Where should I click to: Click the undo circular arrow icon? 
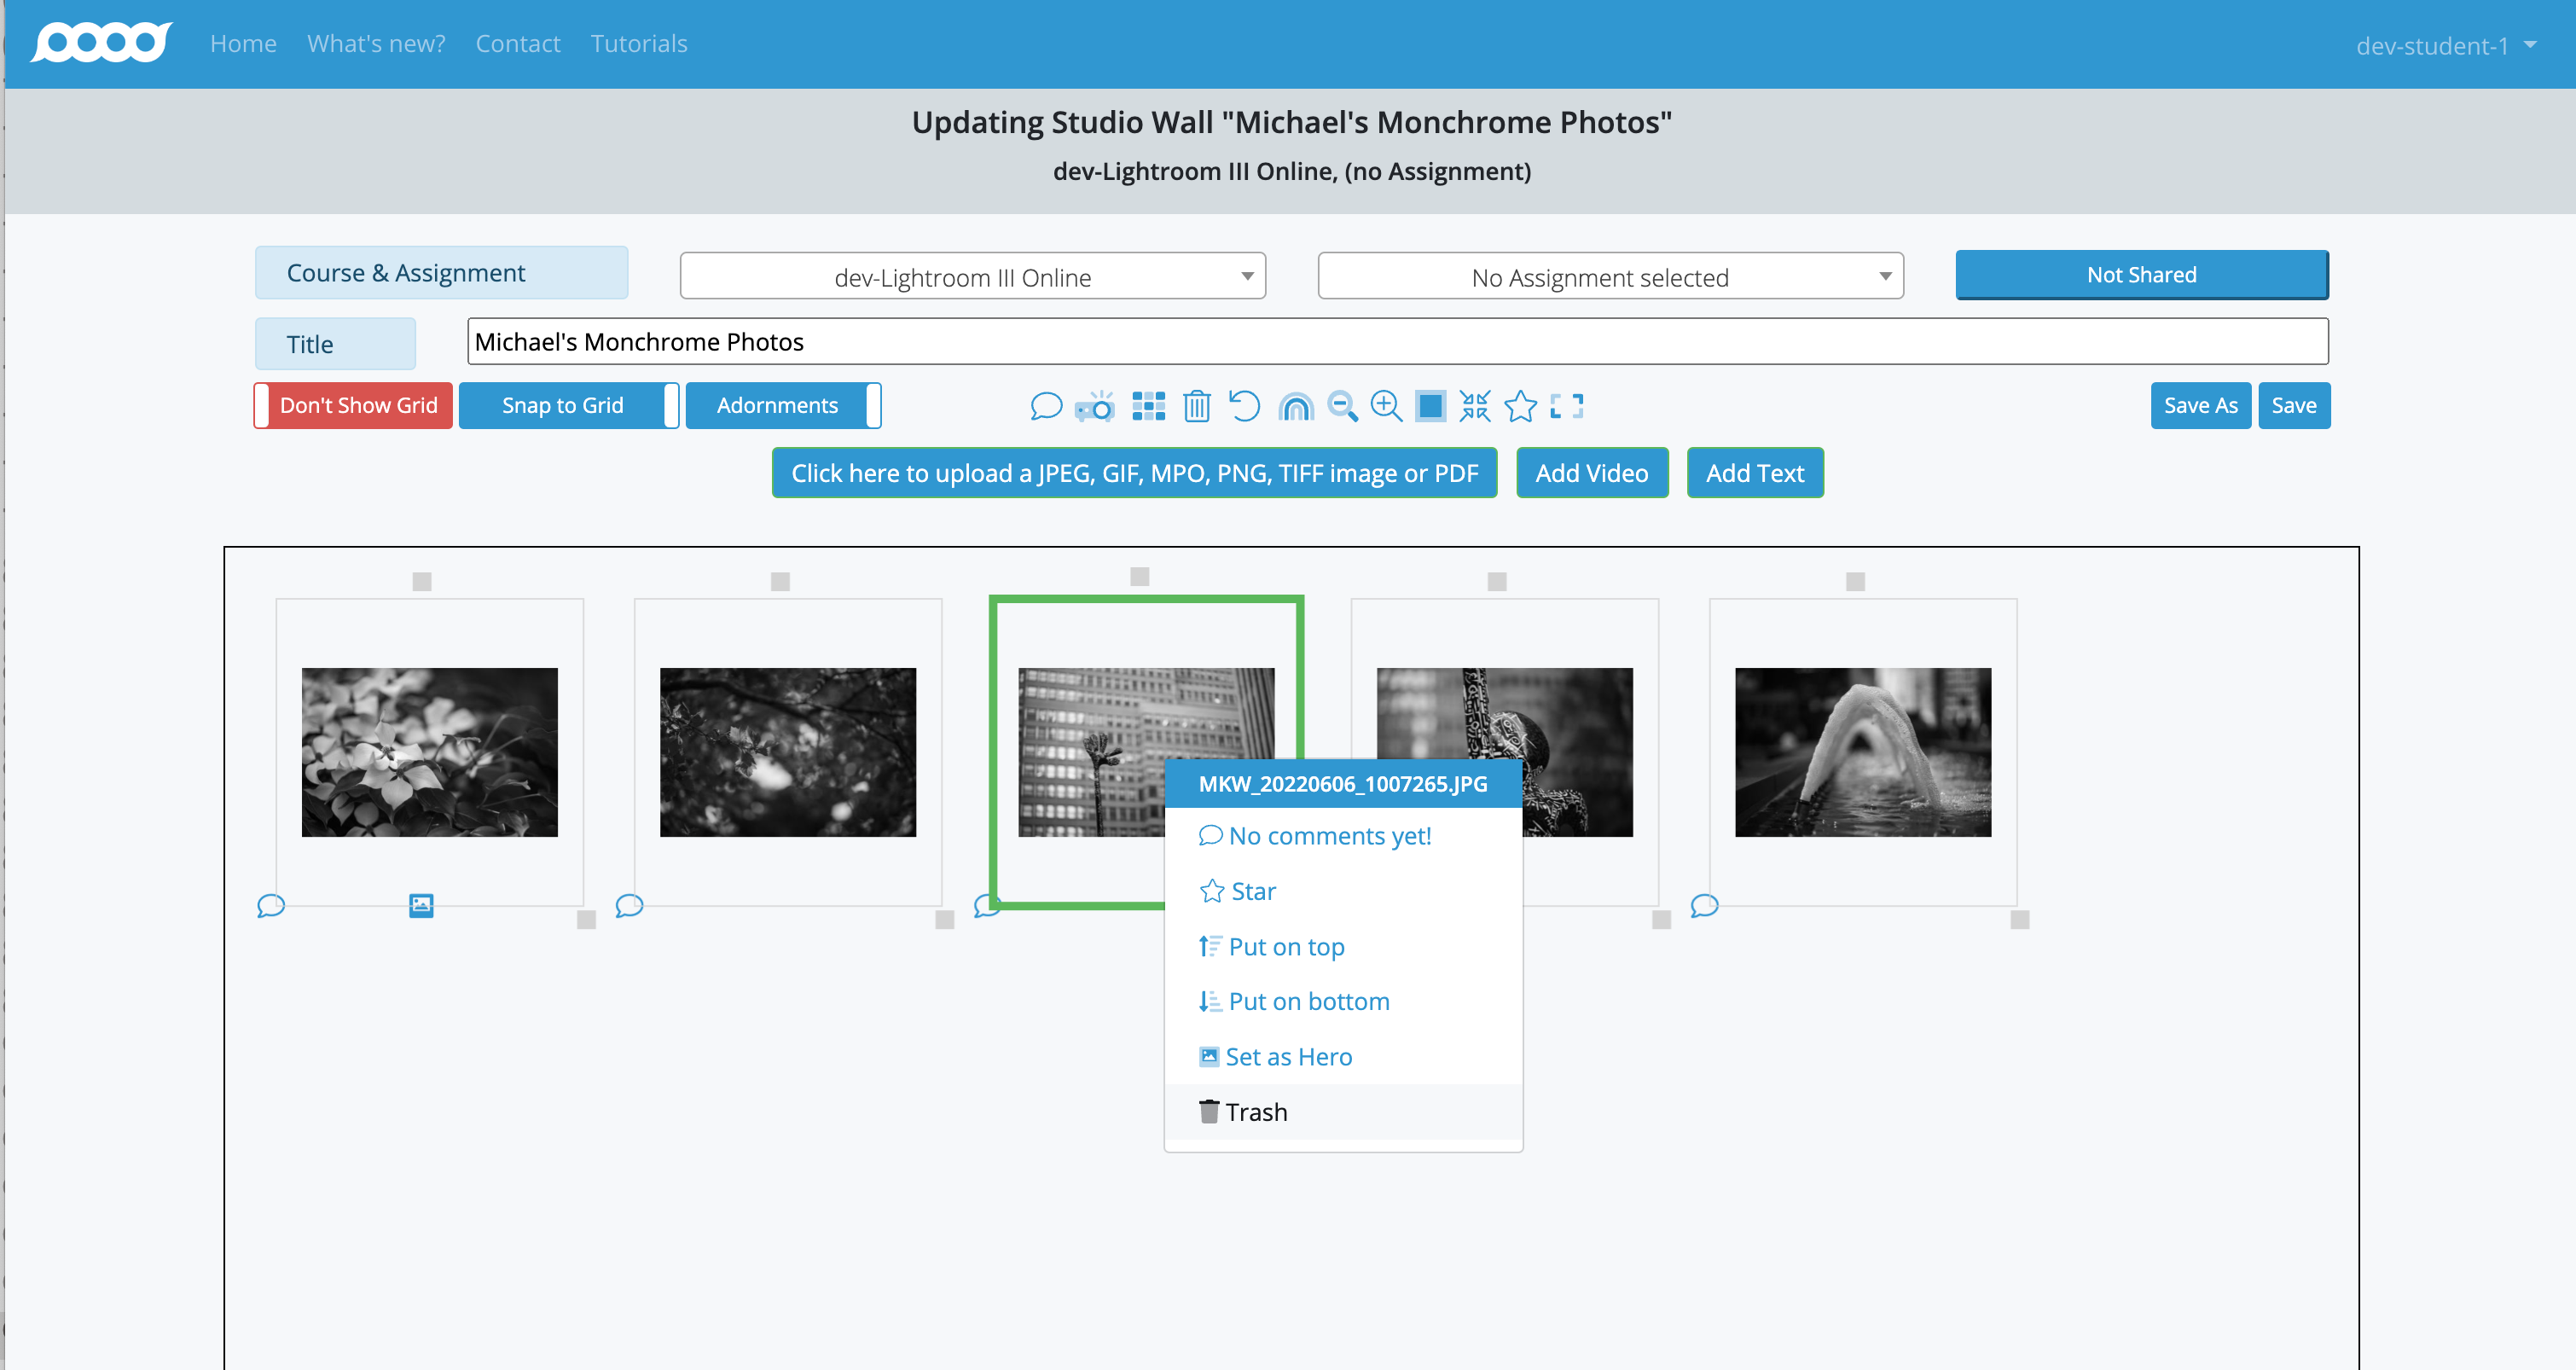[1244, 406]
